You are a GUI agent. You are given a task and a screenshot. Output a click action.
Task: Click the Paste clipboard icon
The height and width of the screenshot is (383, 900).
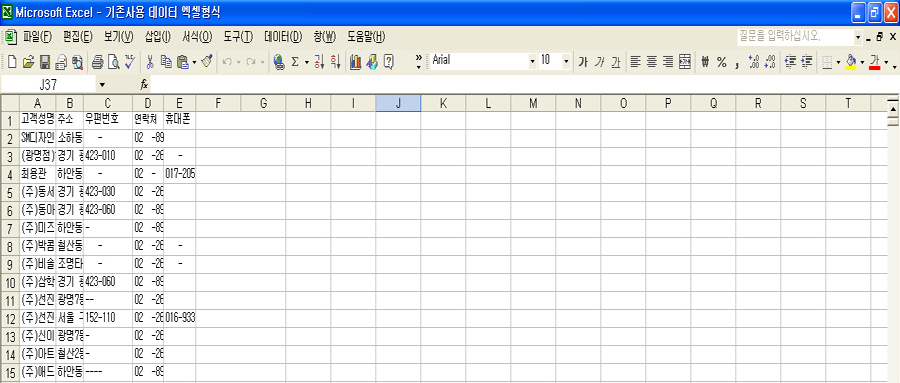(183, 61)
